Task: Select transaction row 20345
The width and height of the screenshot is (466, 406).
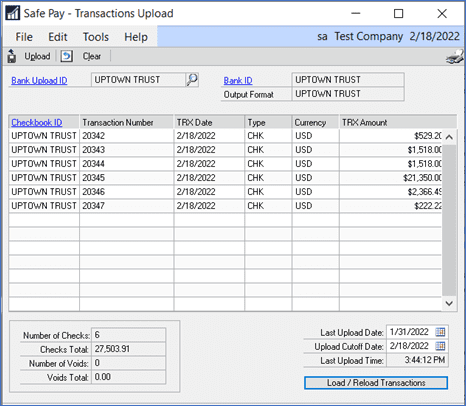Action: (225, 178)
